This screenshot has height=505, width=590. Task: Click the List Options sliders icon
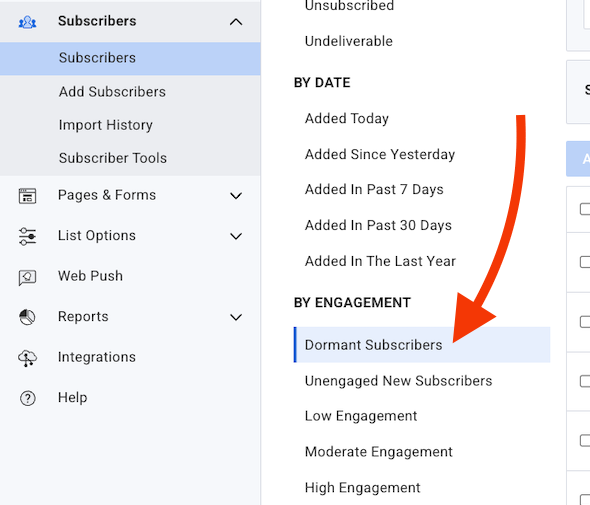point(27,236)
